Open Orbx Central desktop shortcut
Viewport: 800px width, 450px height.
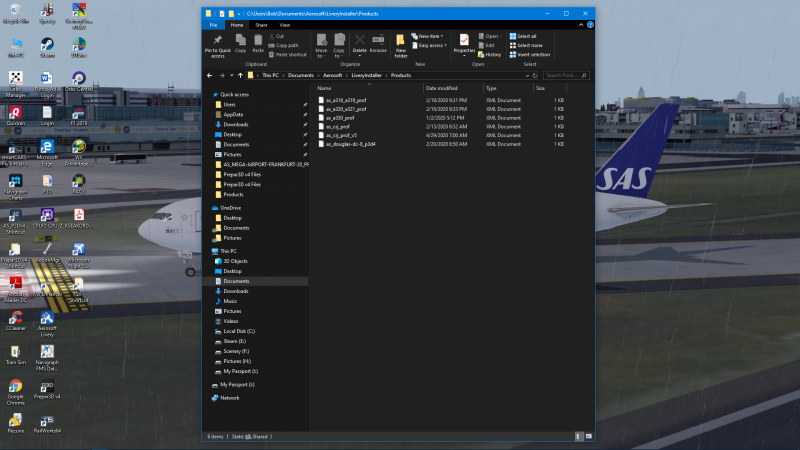tap(79, 82)
